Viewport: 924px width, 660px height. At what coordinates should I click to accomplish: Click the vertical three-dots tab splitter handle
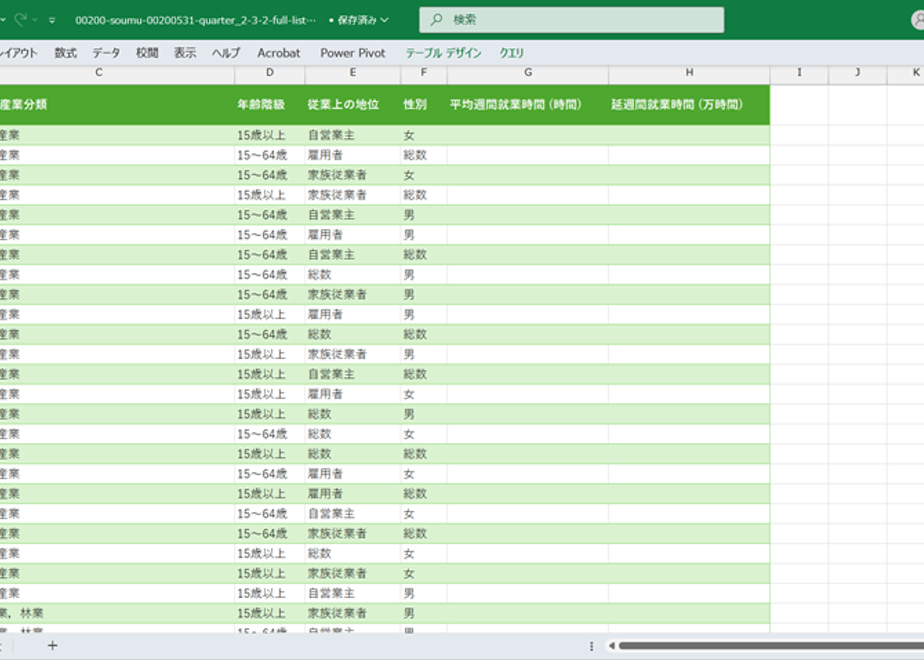pyautogui.click(x=591, y=646)
